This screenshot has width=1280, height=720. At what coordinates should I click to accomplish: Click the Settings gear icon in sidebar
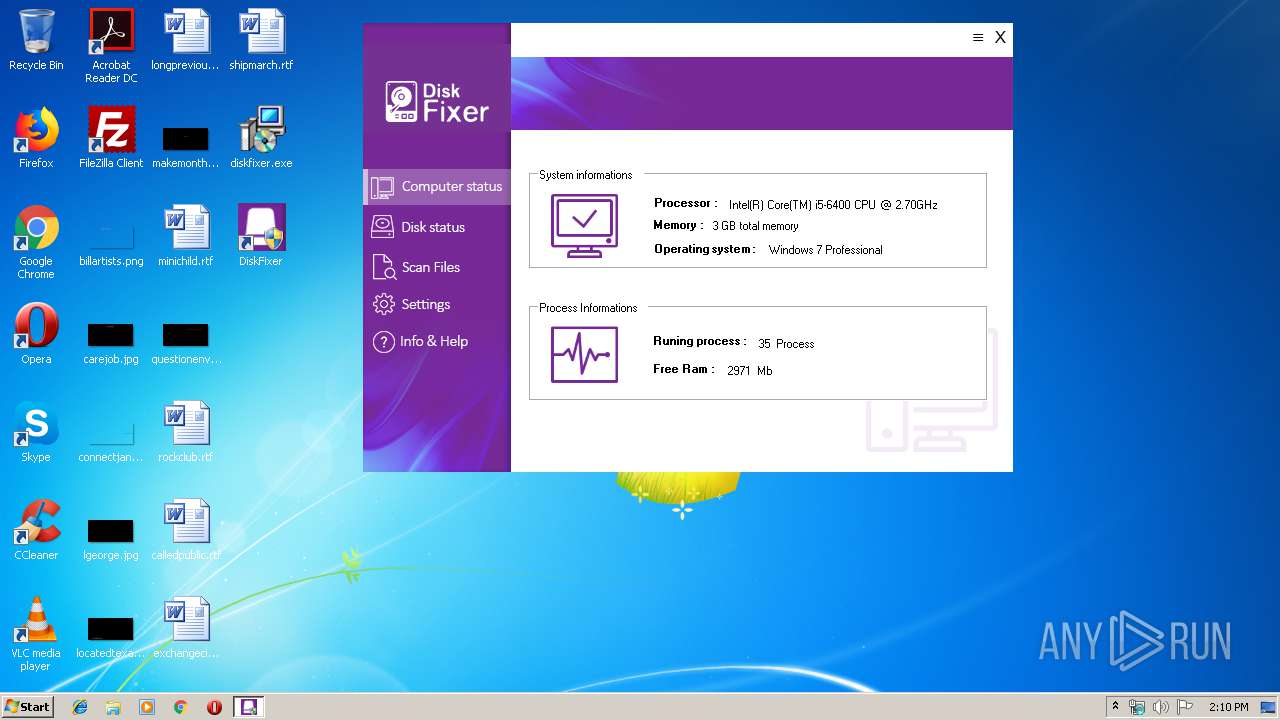click(x=383, y=304)
